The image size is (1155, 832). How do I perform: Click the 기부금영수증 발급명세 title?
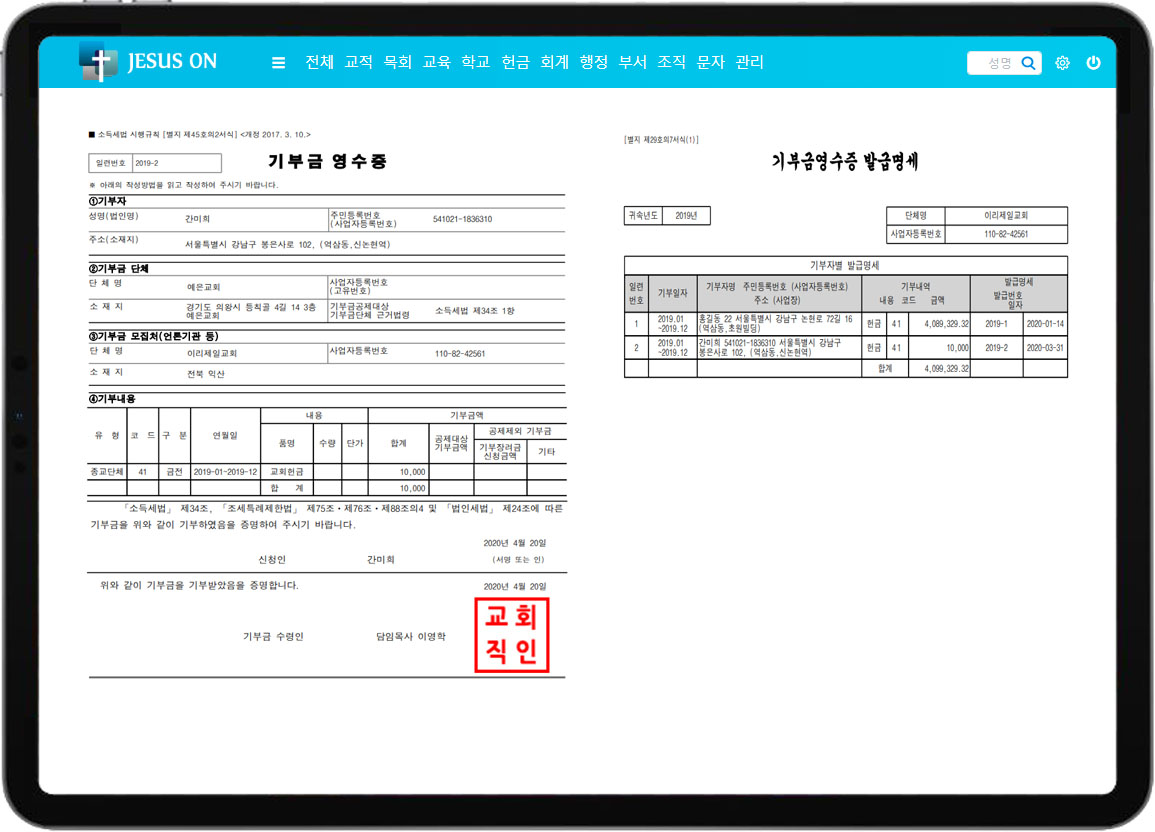845,162
